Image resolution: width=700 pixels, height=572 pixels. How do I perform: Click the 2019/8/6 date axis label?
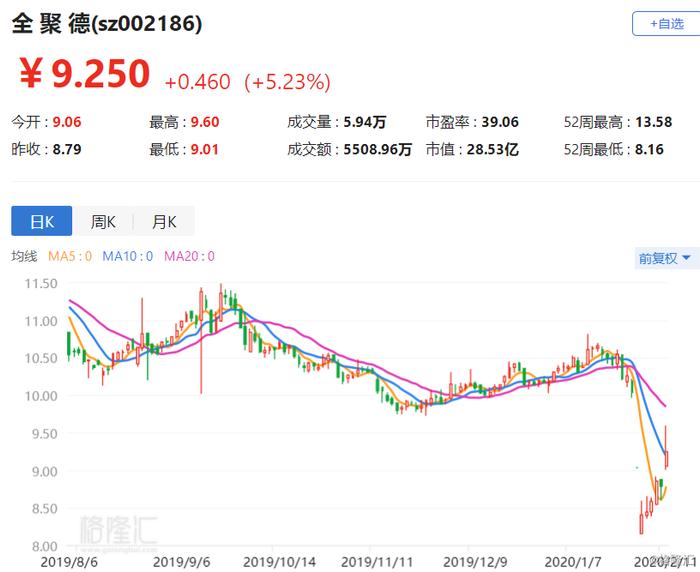69,562
